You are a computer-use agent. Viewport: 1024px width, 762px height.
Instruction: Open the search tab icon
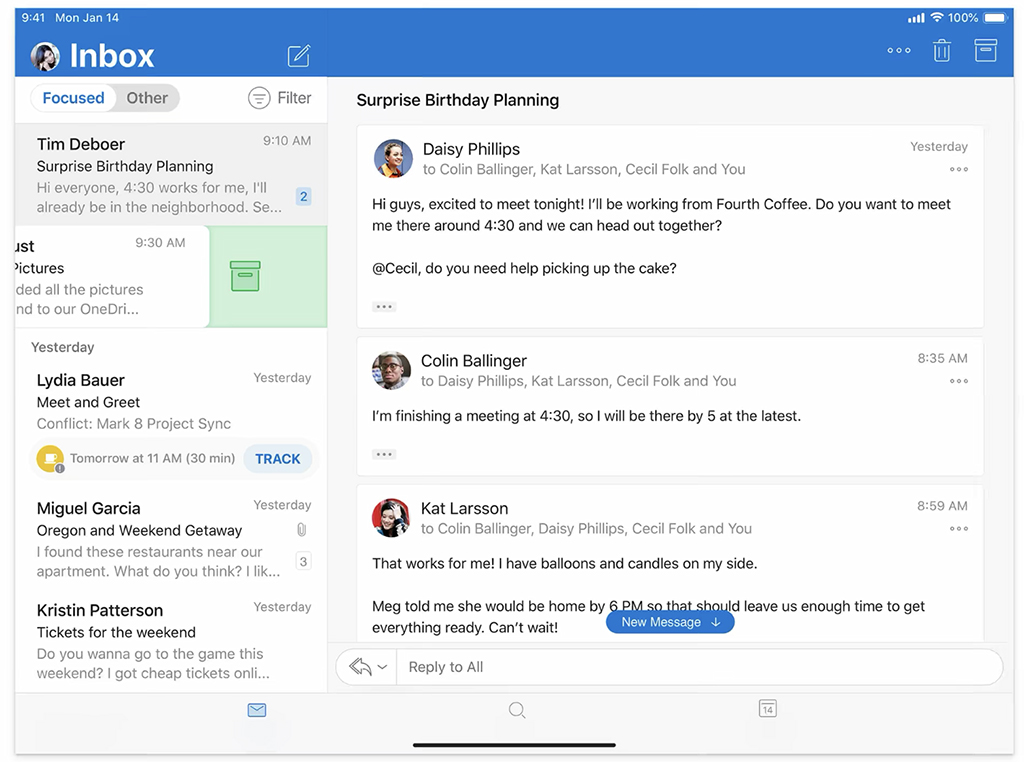517,710
